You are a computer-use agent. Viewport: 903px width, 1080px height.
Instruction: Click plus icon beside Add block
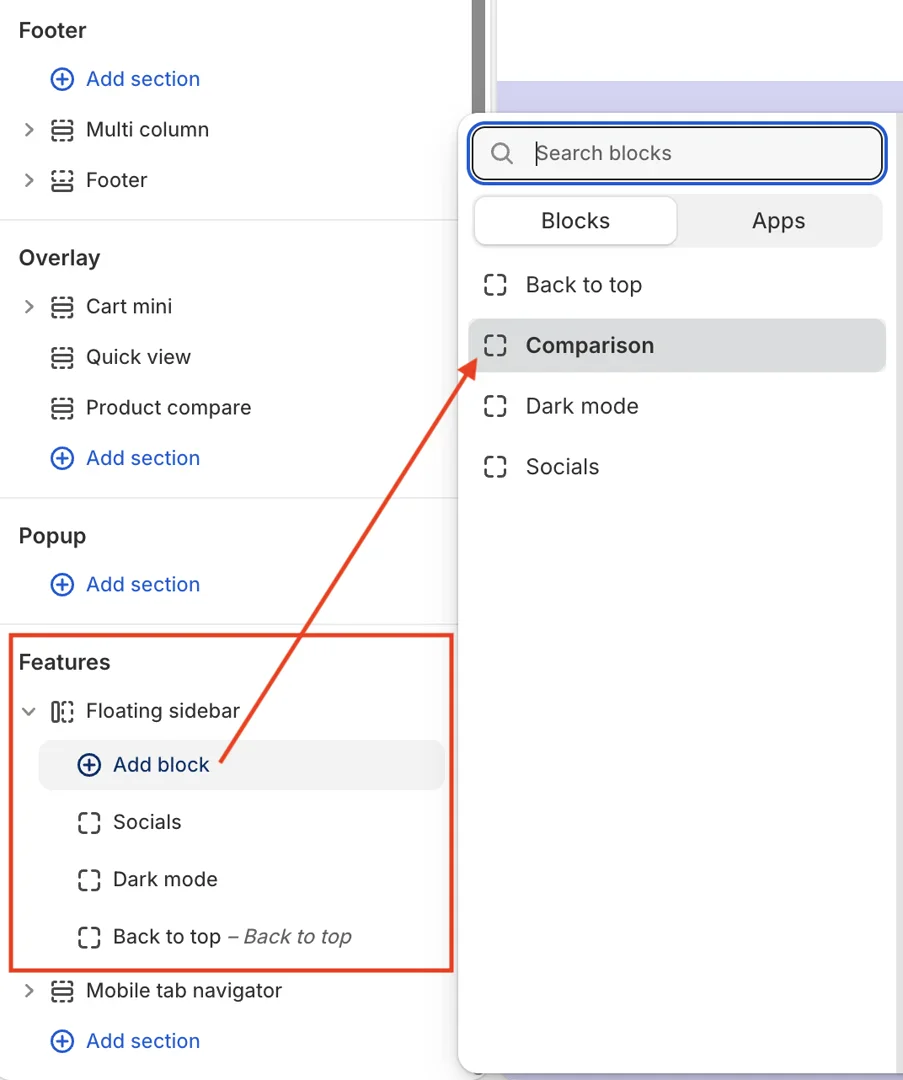[89, 765]
